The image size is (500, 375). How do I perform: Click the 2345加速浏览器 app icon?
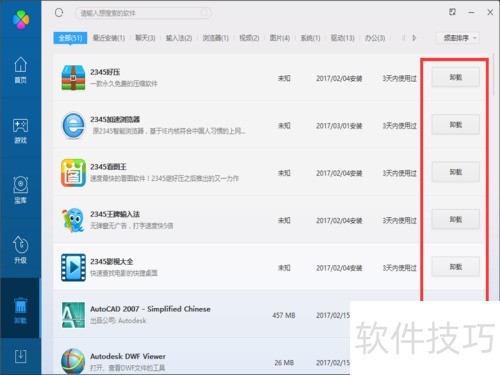tap(73, 125)
